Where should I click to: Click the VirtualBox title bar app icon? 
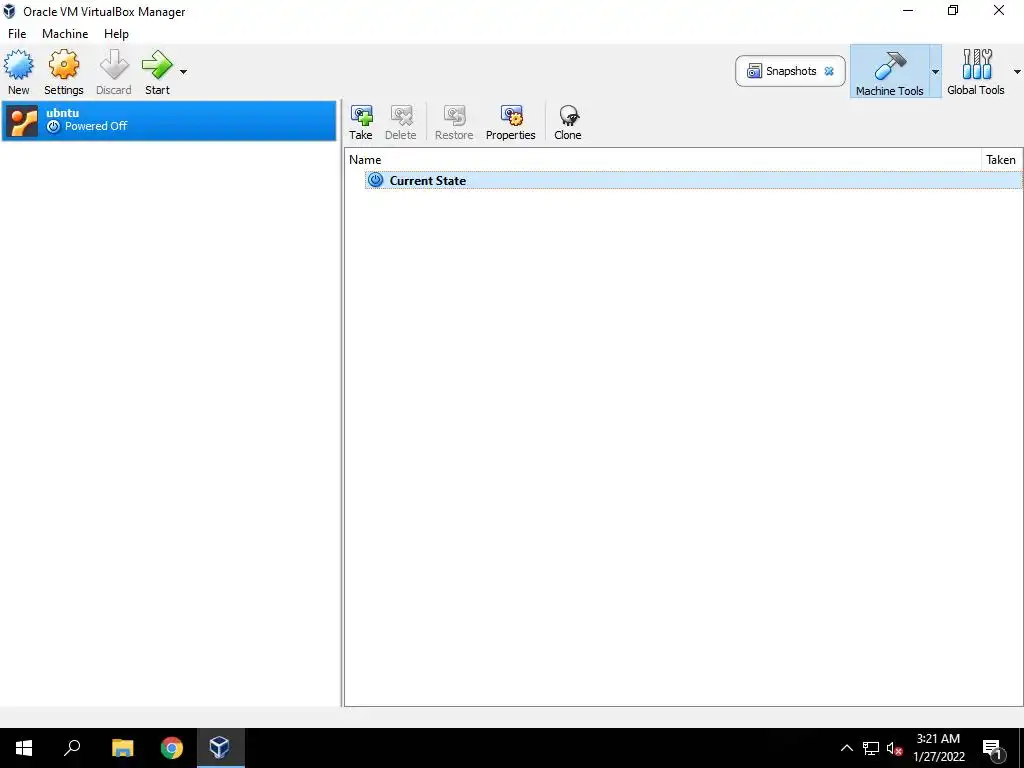point(10,11)
